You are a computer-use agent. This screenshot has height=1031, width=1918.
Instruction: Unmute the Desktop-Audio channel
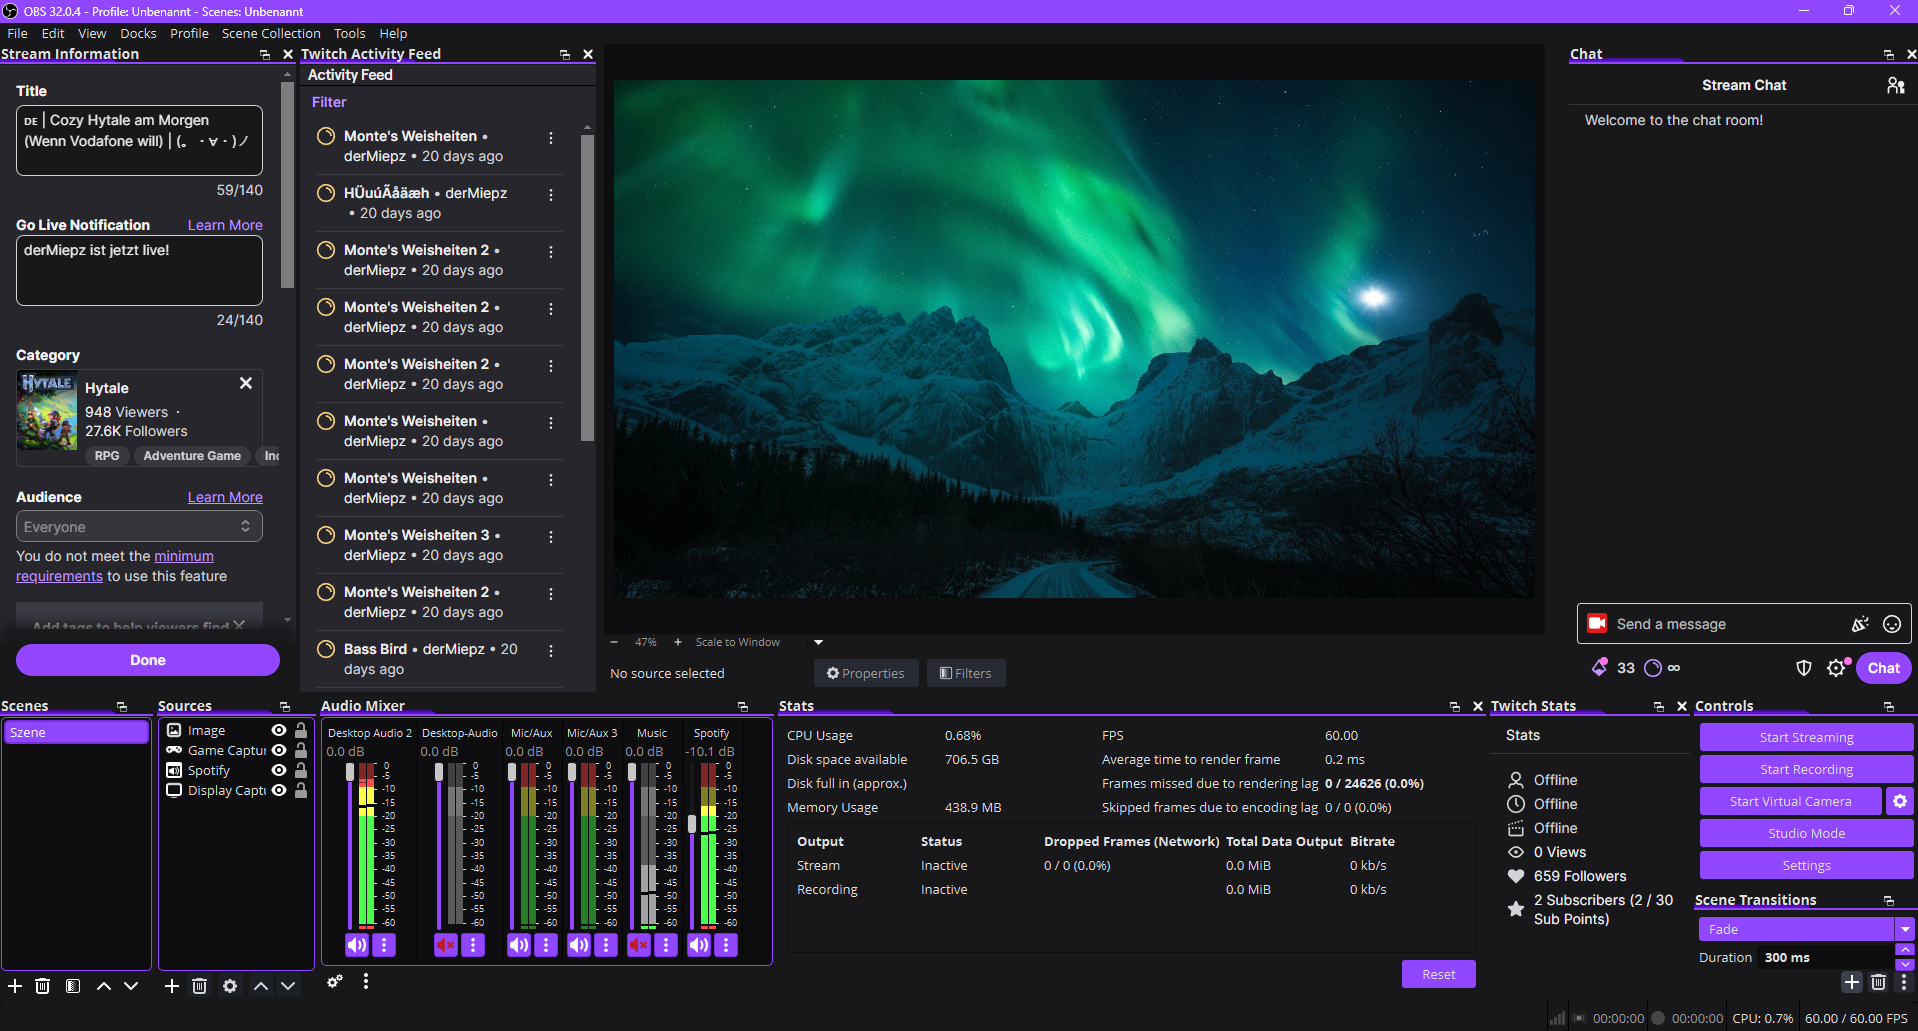click(x=446, y=945)
